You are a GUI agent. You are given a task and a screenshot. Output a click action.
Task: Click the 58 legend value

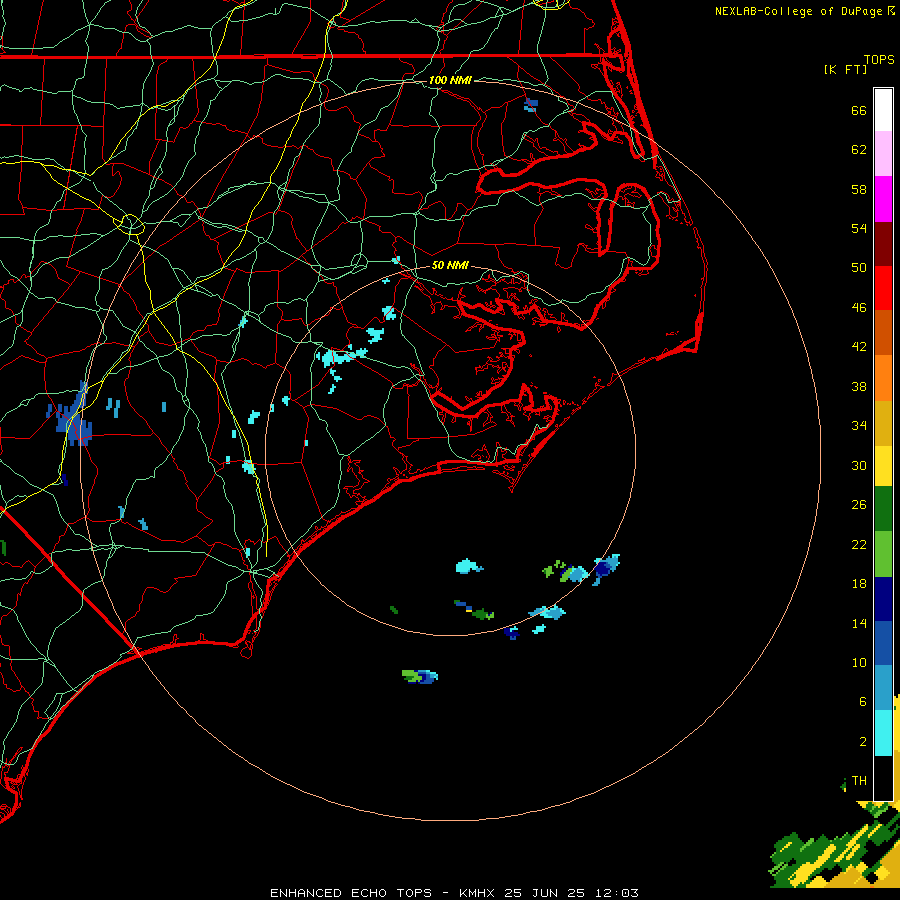click(x=859, y=189)
